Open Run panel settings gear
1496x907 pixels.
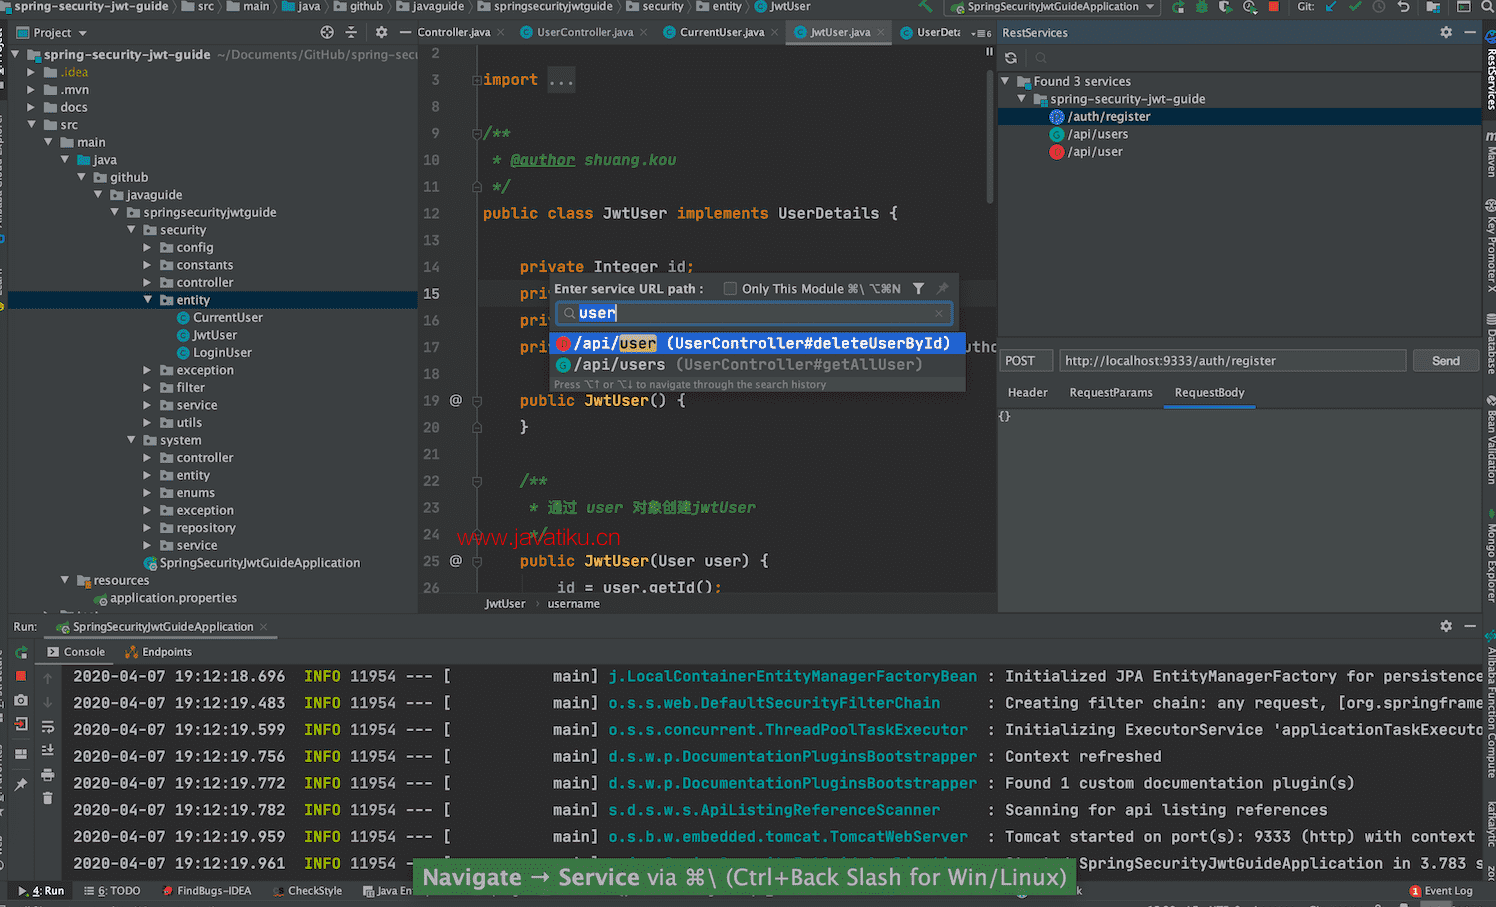(1446, 626)
